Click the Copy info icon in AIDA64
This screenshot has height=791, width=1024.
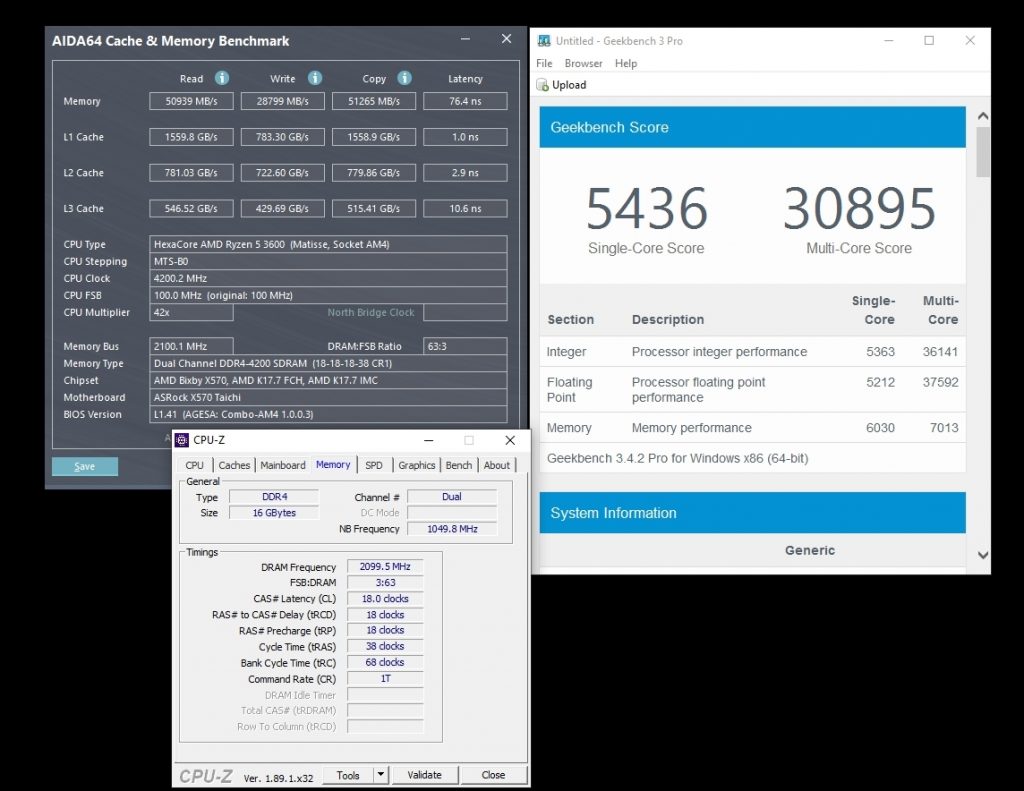tap(404, 78)
